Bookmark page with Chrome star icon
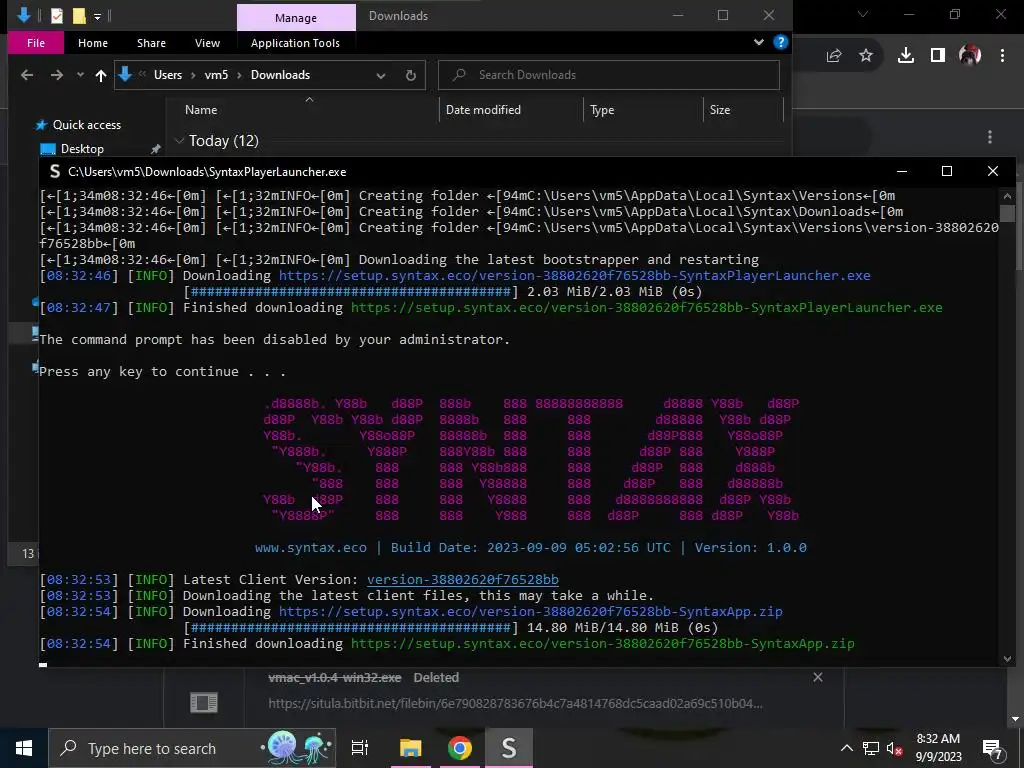Viewport: 1024px width, 768px height. point(866,56)
